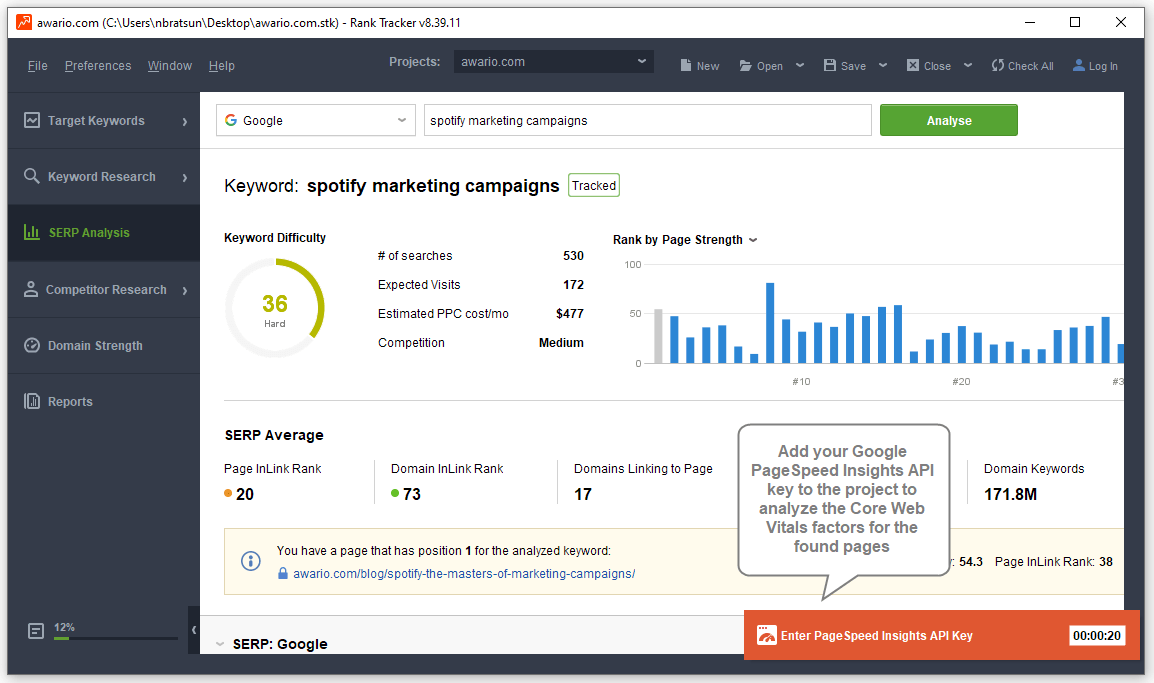Collapse the left sidebar with arrow handle
1154x683 pixels.
point(193,630)
